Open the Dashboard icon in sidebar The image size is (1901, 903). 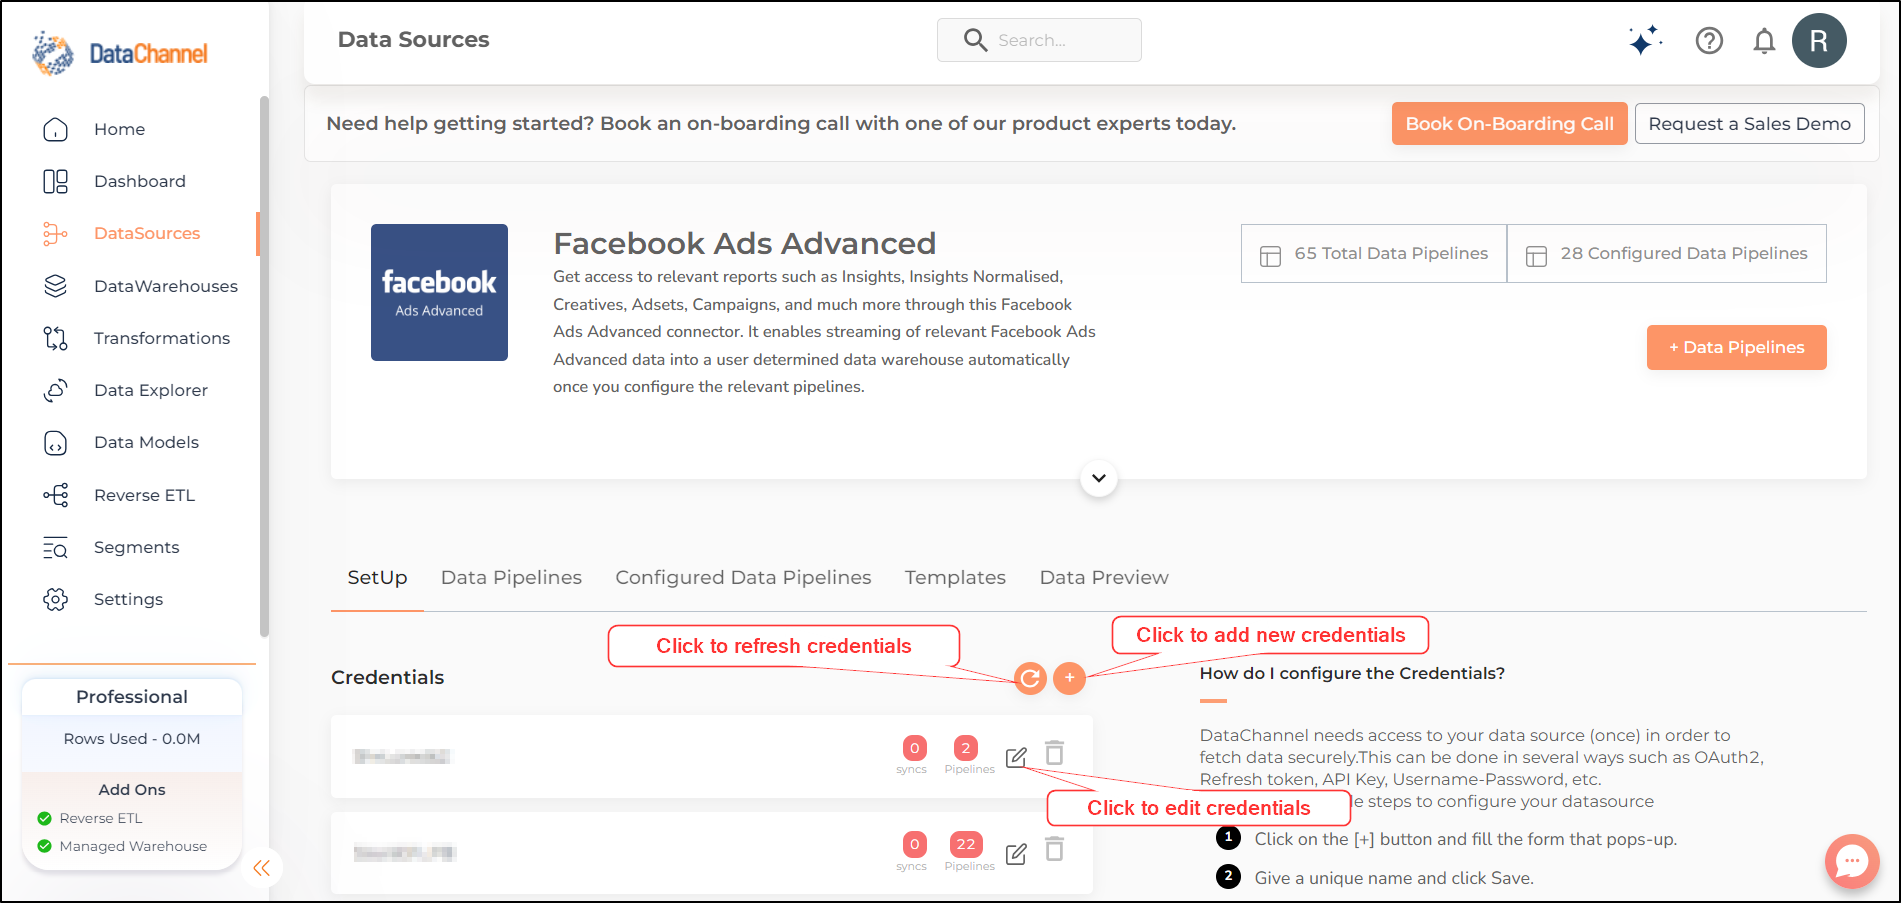point(56,181)
